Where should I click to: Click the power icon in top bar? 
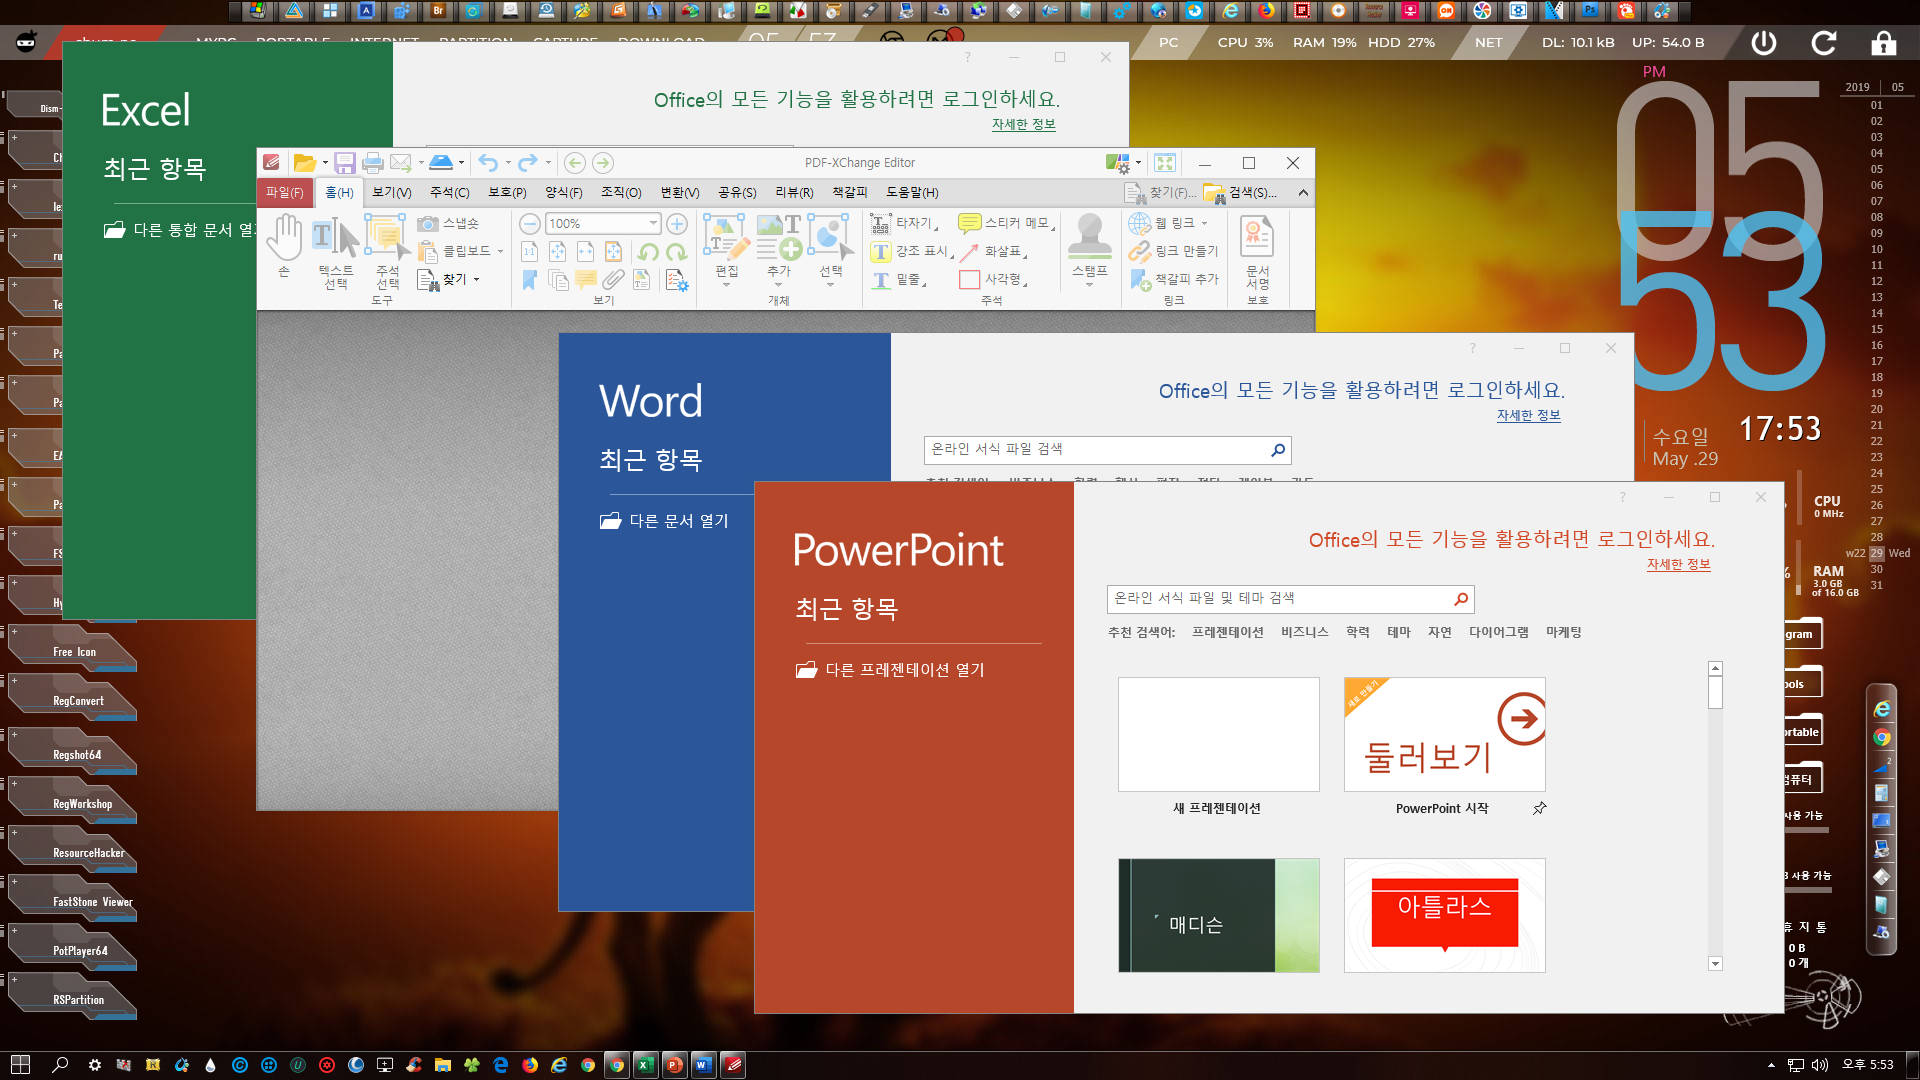[x=1764, y=43]
